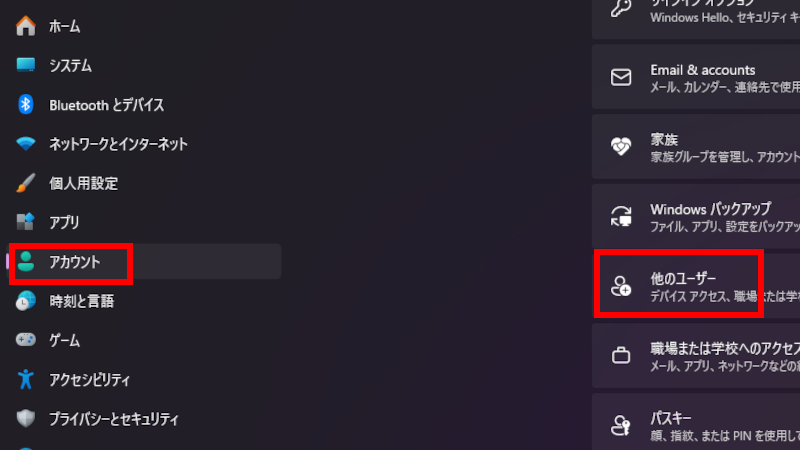
Task: Click the Accessibility figure icon
Action: point(26,379)
